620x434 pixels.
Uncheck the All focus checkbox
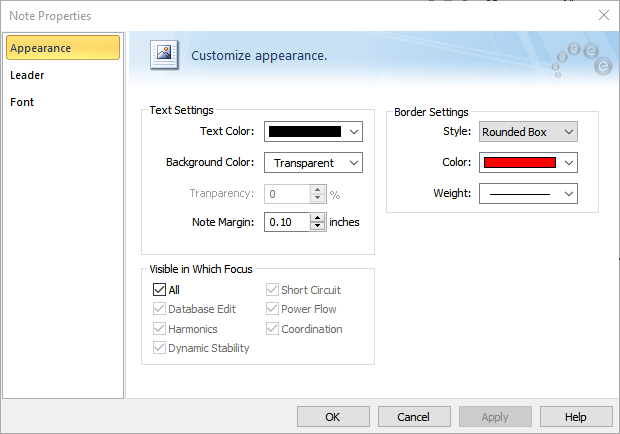tap(160, 290)
